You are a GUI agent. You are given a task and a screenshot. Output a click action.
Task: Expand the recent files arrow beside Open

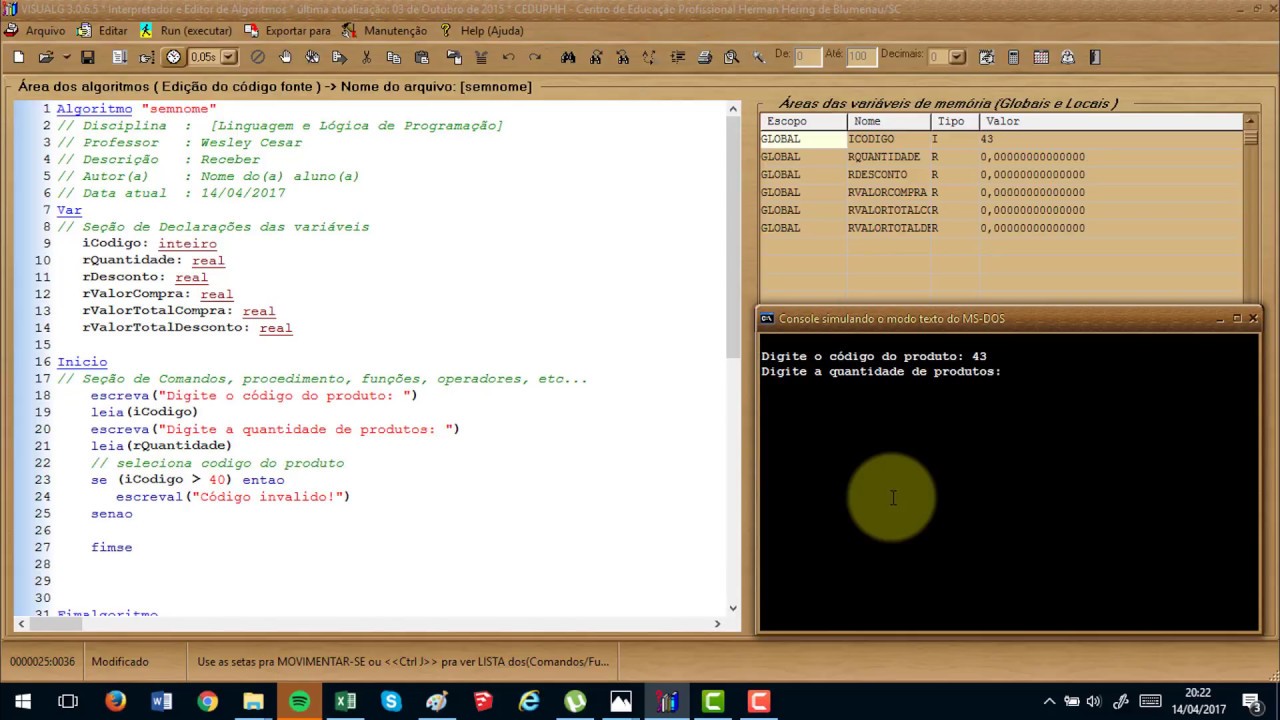(66, 57)
